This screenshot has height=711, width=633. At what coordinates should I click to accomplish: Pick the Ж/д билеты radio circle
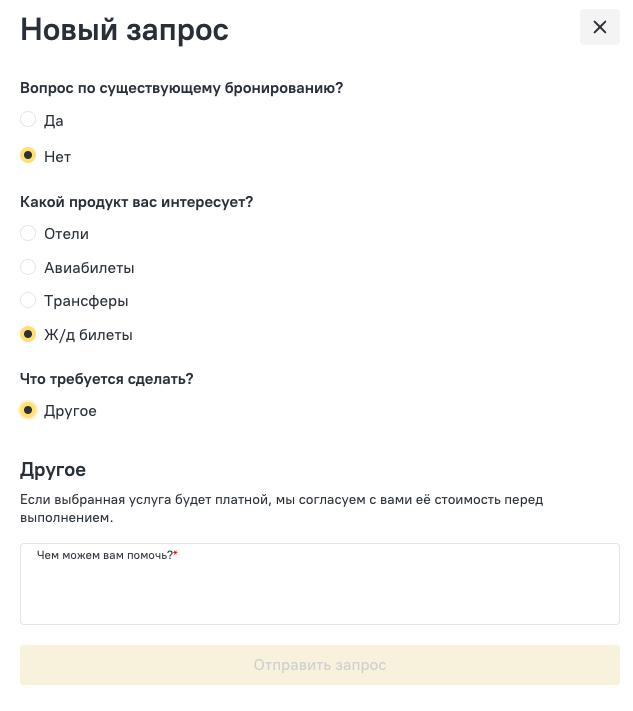click(28, 334)
